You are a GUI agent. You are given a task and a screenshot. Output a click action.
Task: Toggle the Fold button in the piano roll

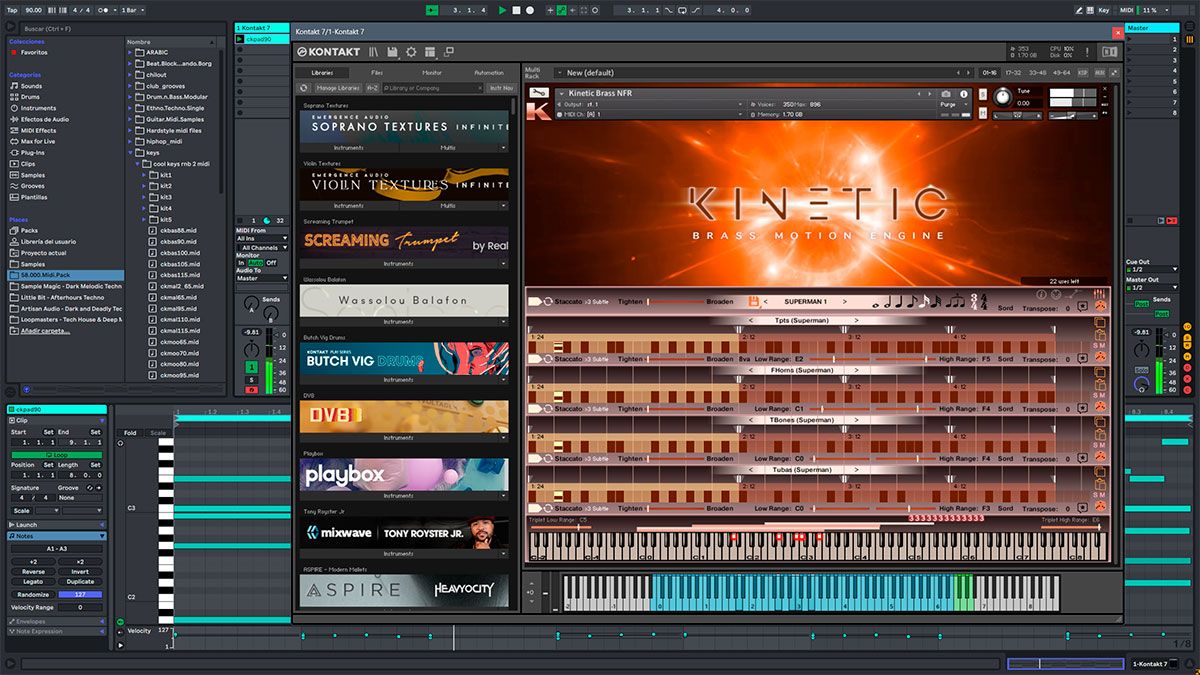point(130,433)
